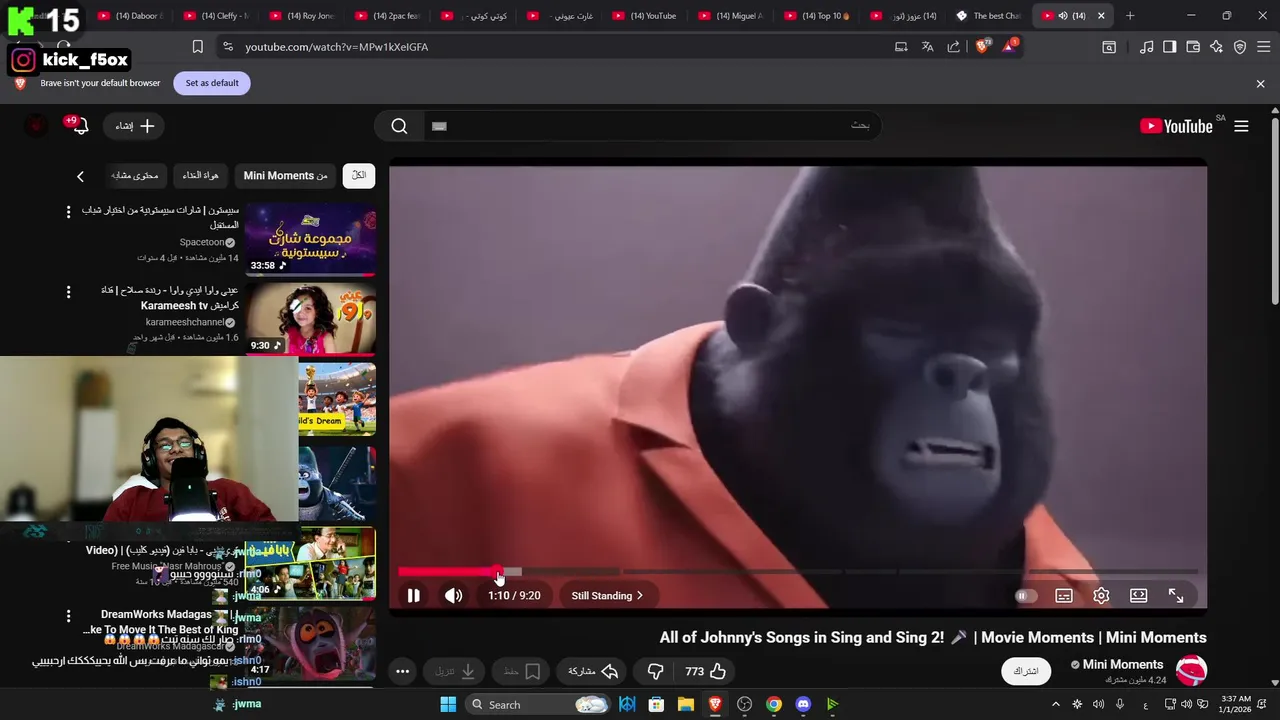Toggle the Brave sidebar panel
Viewport: 1280px width, 720px height.
point(1169,47)
